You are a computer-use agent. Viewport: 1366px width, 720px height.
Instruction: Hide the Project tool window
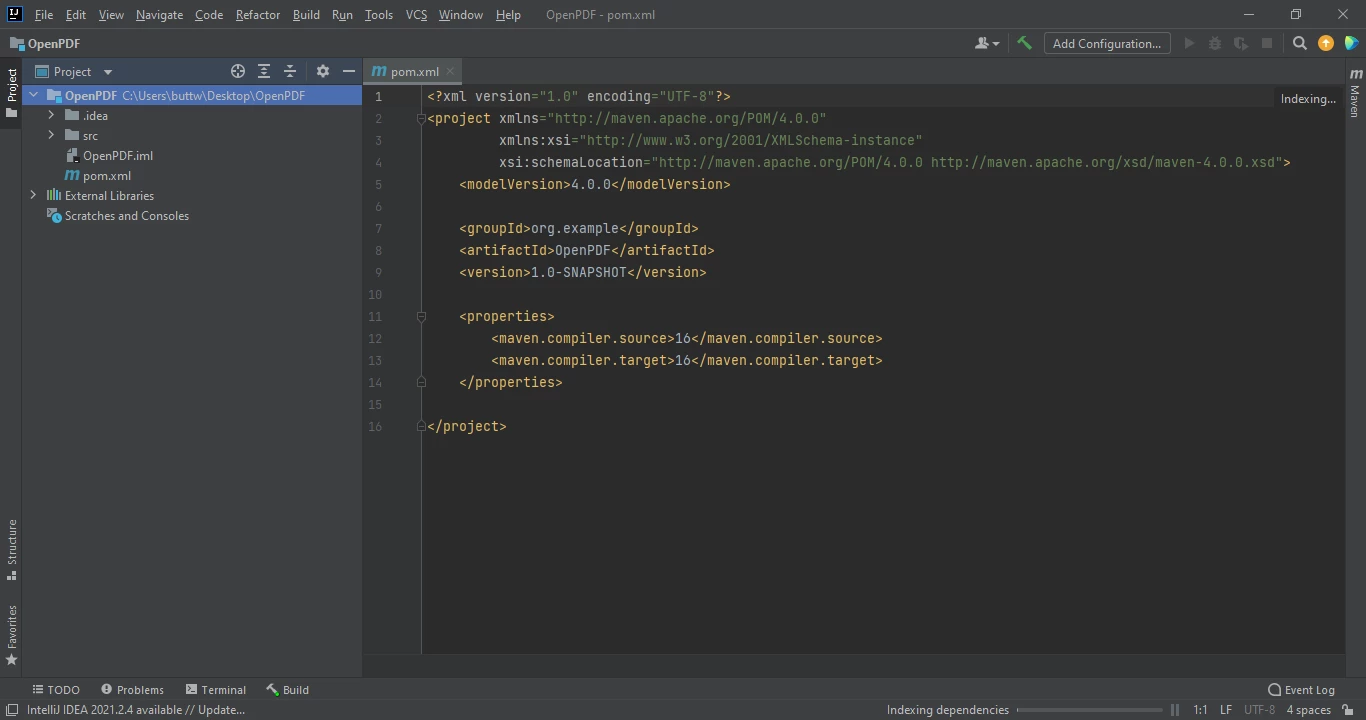coord(349,71)
